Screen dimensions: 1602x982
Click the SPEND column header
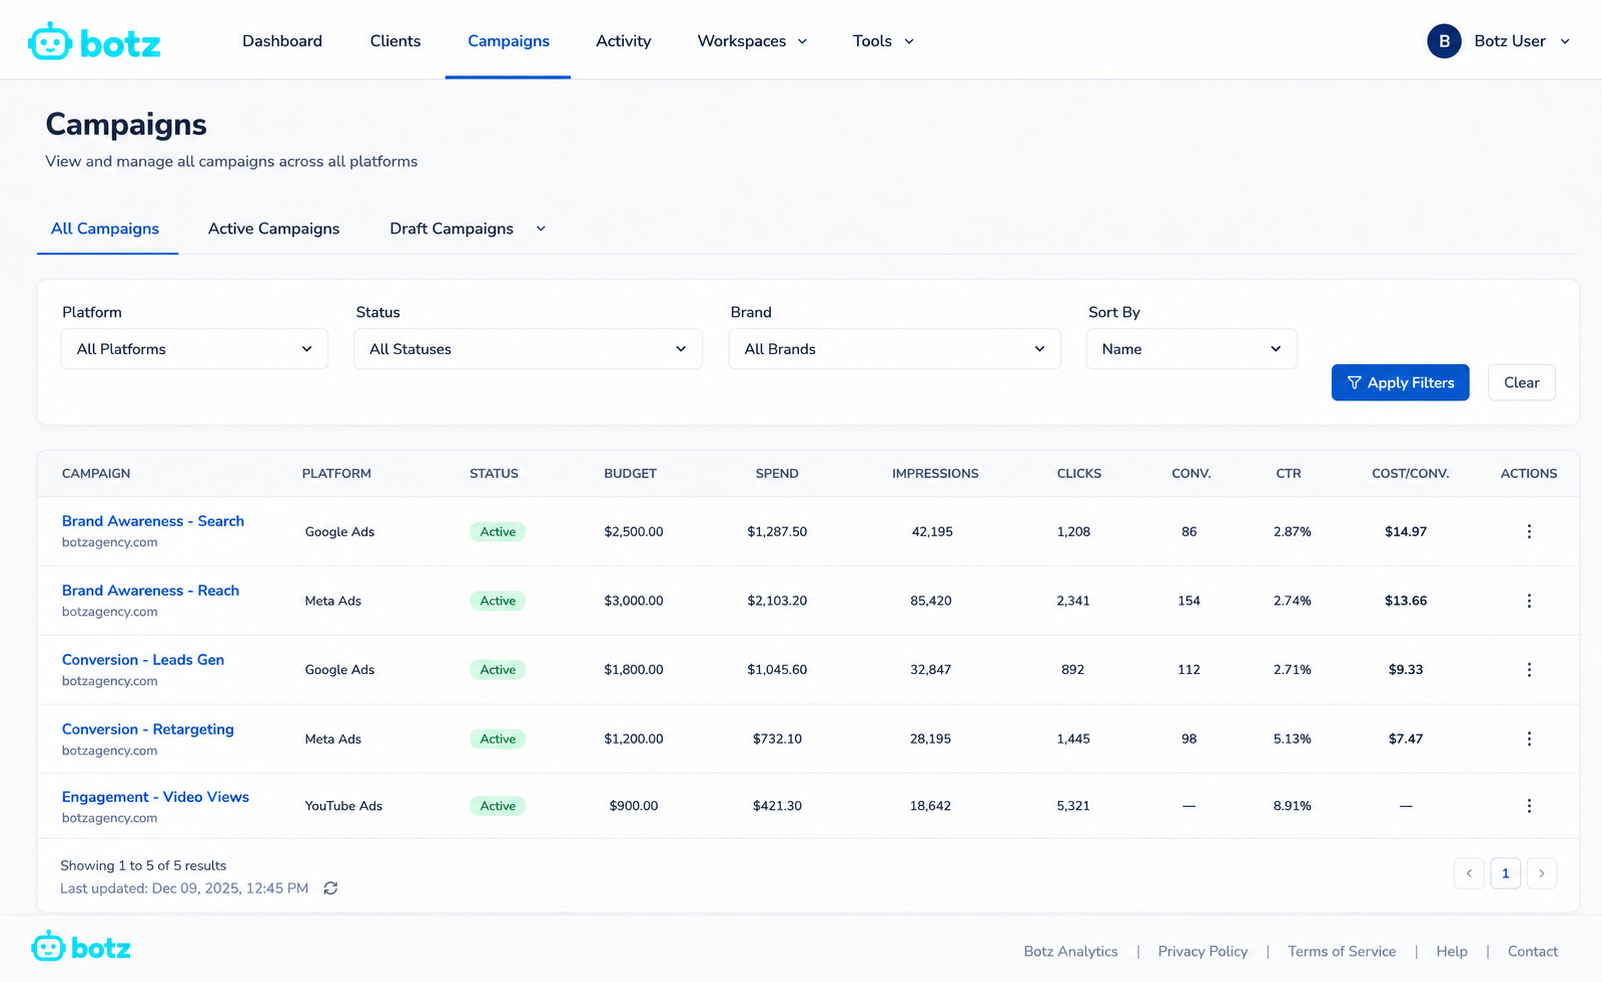point(777,474)
